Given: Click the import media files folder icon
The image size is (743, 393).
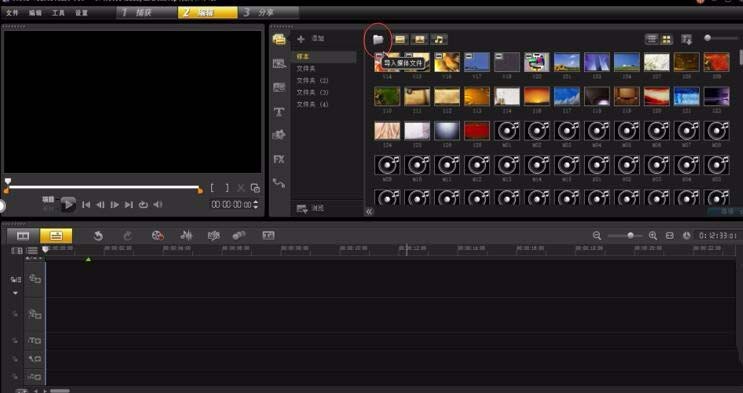Looking at the screenshot, I should click(378, 39).
